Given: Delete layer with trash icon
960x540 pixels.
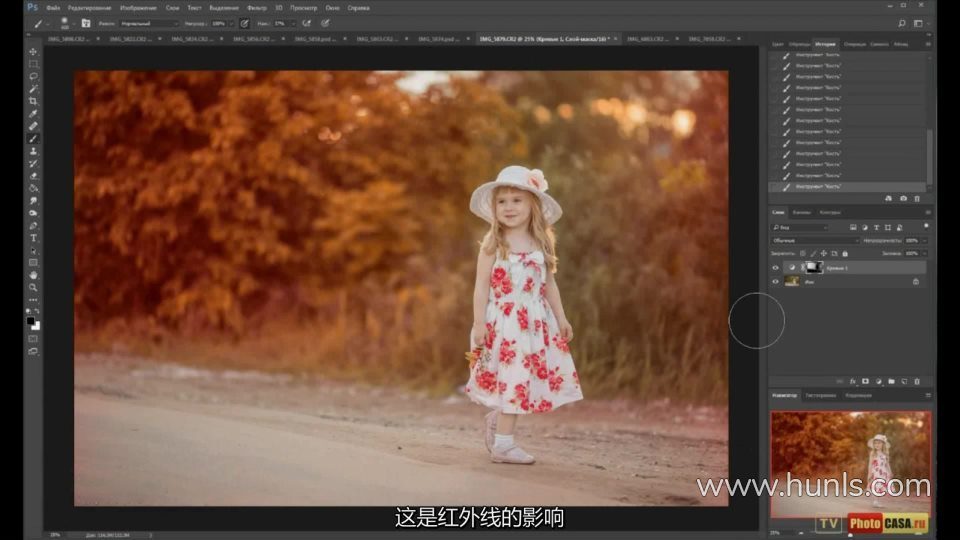Looking at the screenshot, I should coord(917,381).
